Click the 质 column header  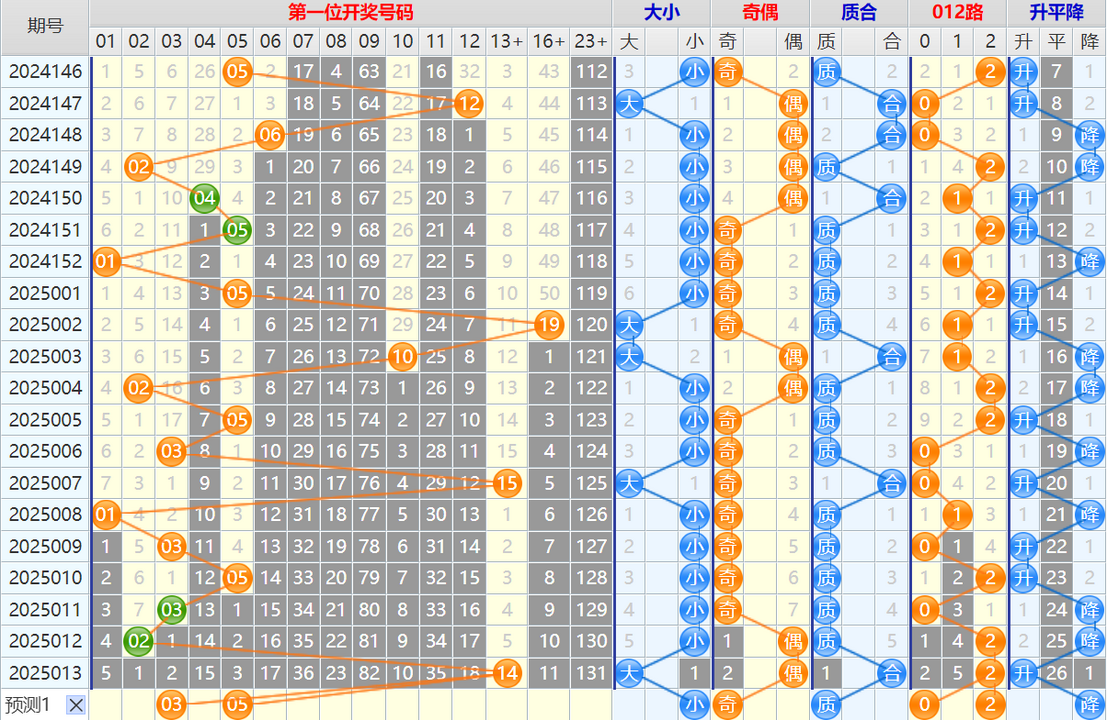tap(826, 41)
